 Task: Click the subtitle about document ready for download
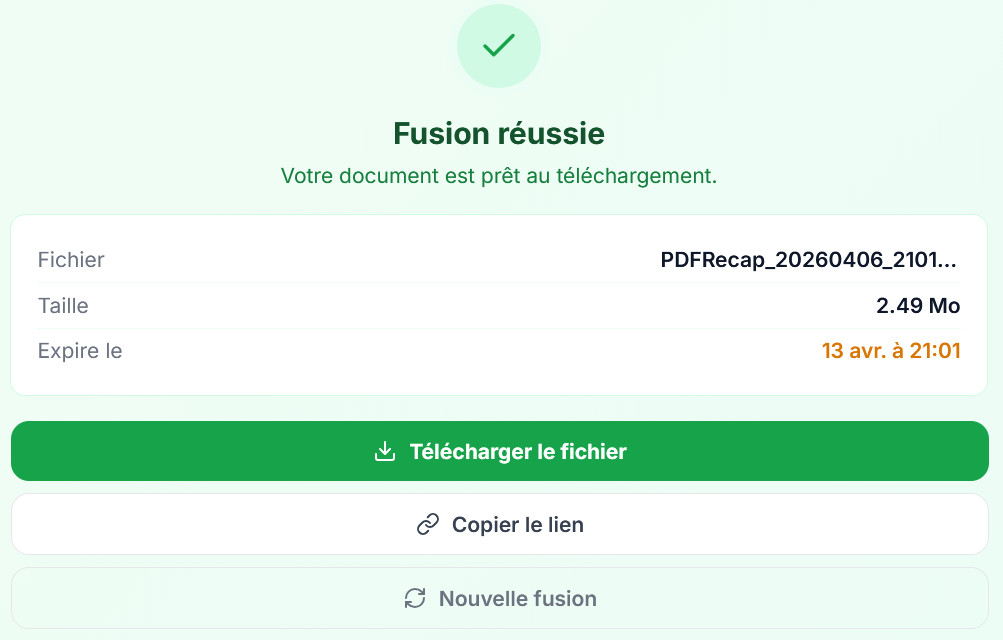point(498,175)
